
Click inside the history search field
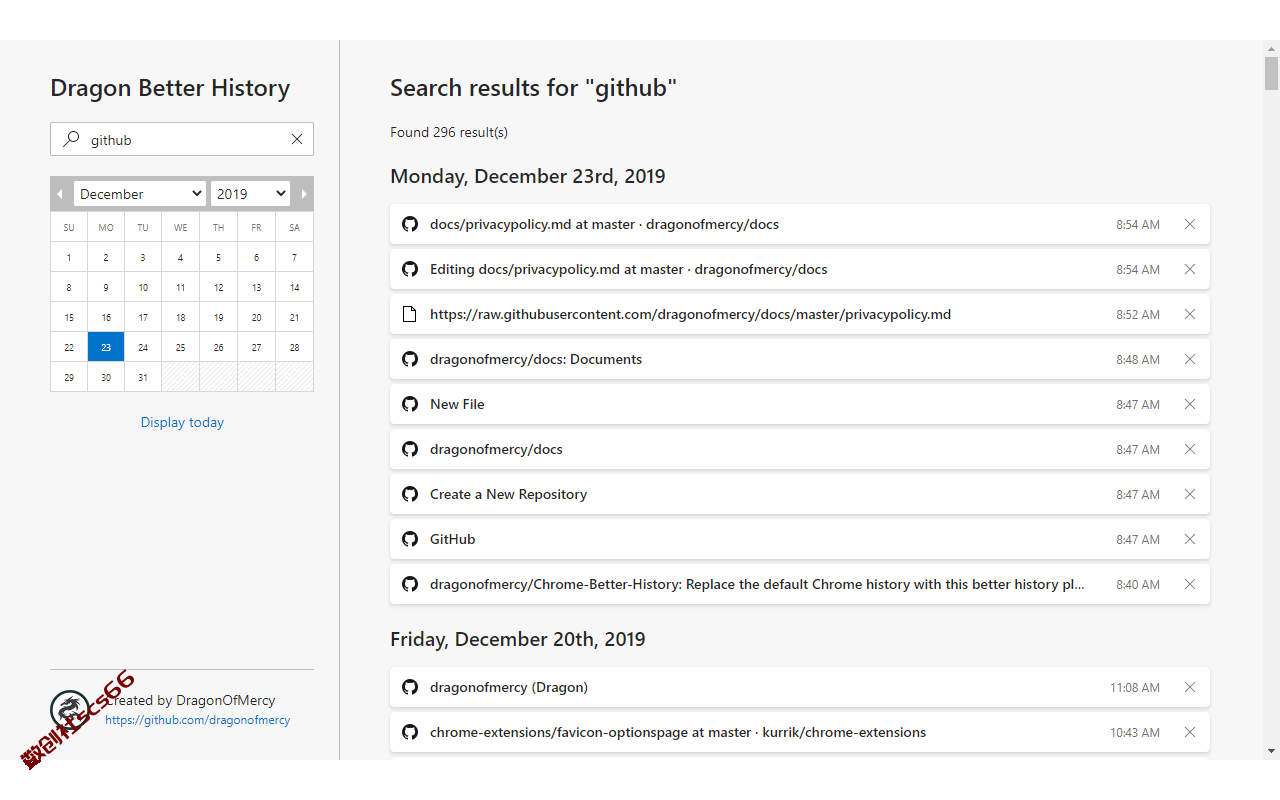click(x=182, y=139)
